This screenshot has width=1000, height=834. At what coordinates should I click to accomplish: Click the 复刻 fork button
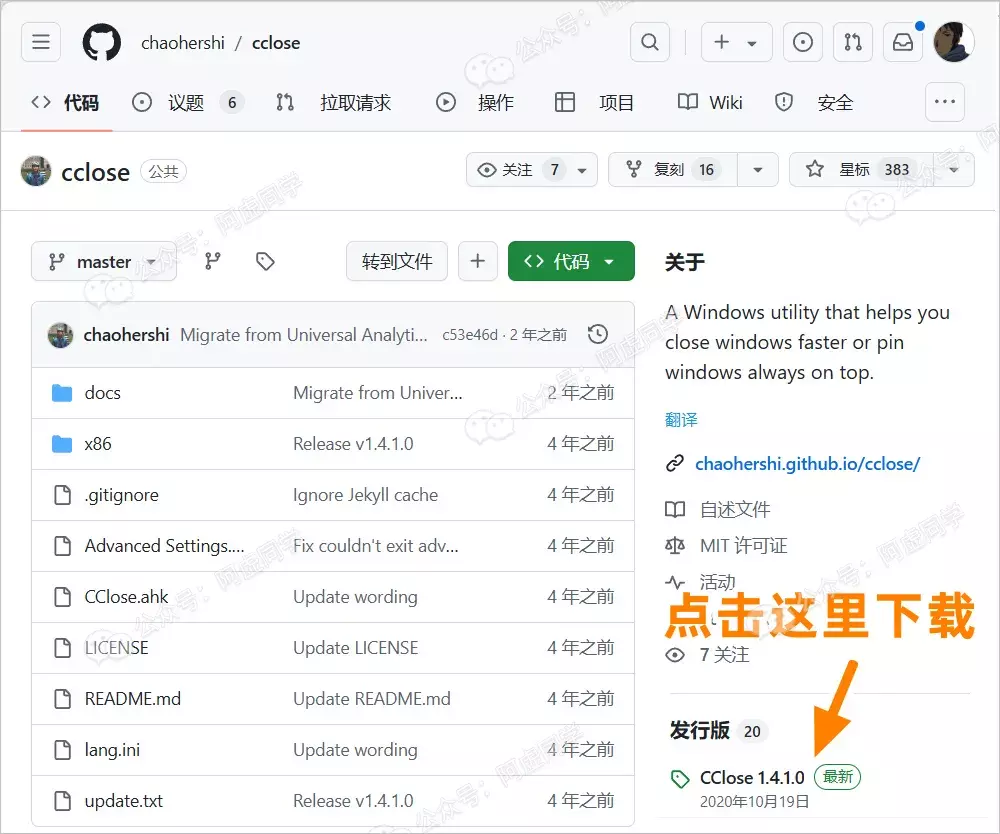tap(673, 170)
